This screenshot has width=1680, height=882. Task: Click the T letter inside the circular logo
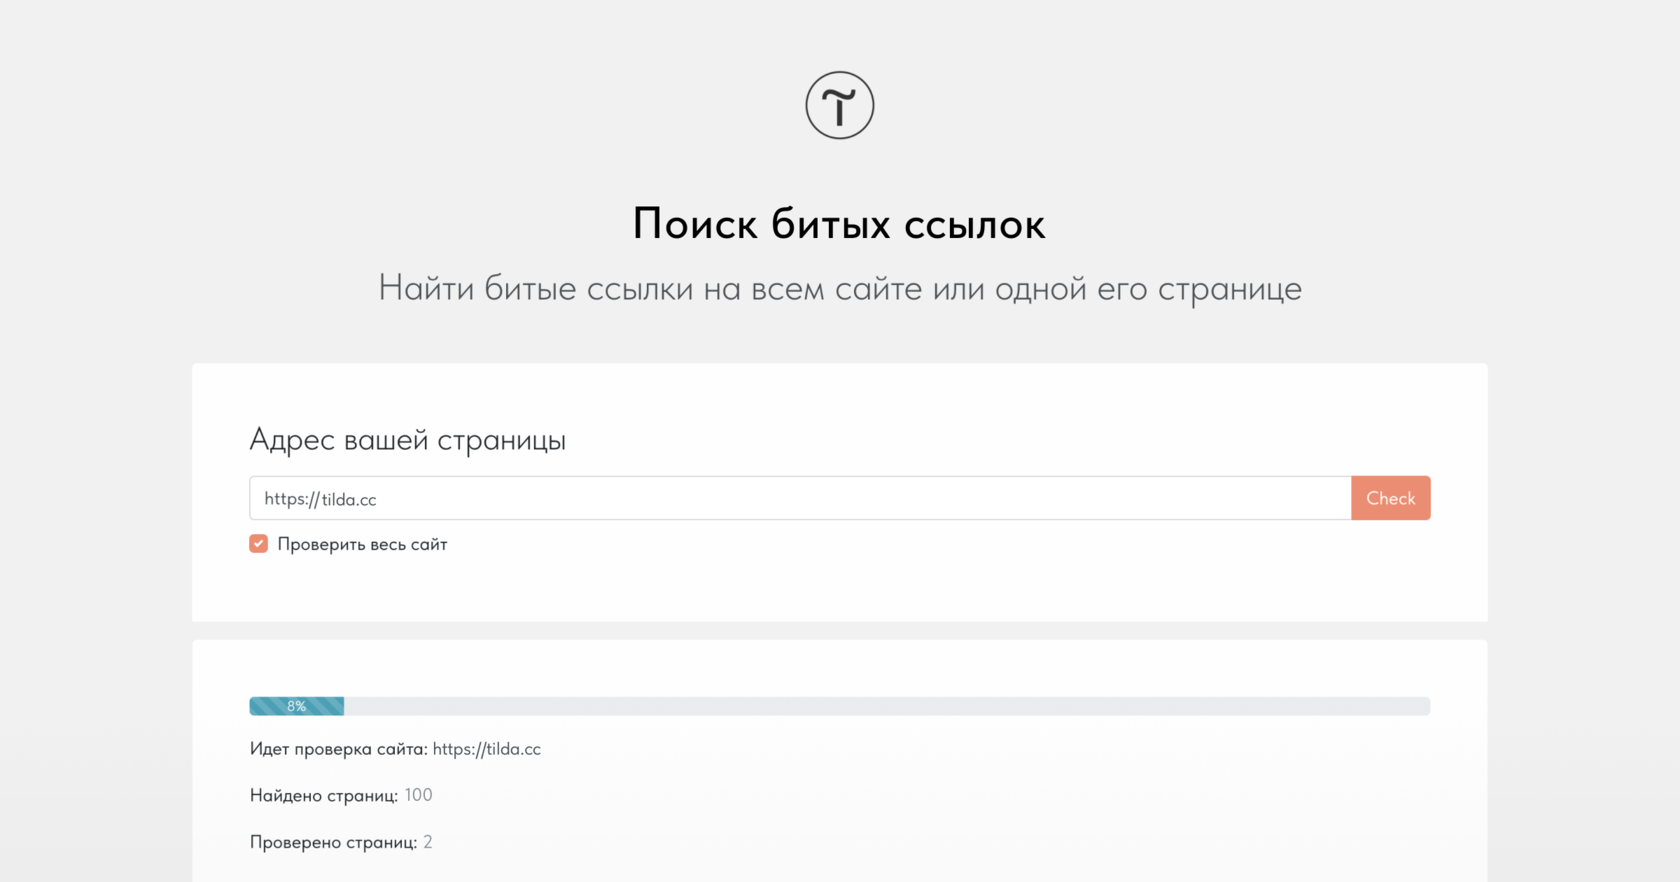point(840,106)
